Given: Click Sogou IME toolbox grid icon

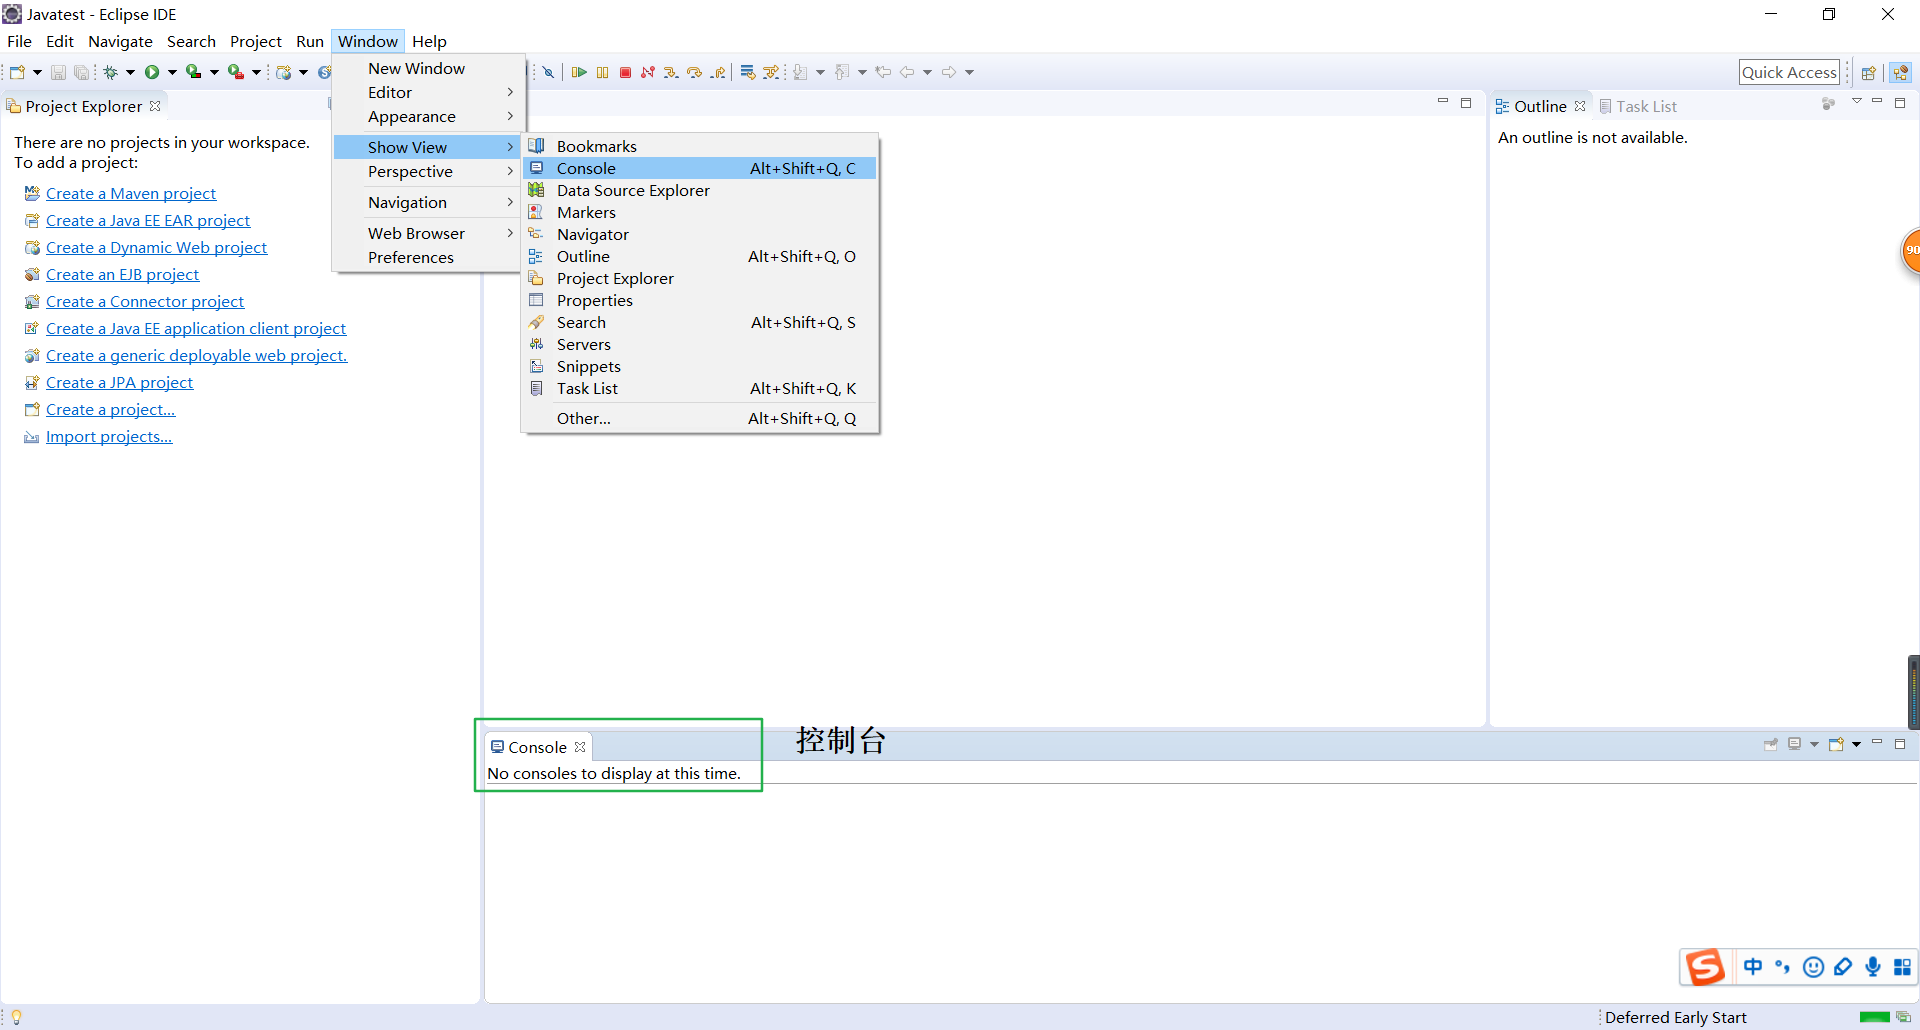Looking at the screenshot, I should (x=1902, y=966).
